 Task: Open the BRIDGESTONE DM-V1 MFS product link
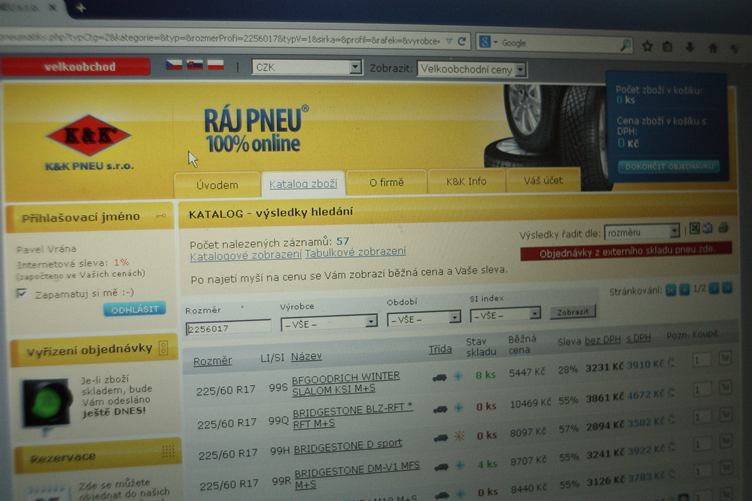point(357,475)
